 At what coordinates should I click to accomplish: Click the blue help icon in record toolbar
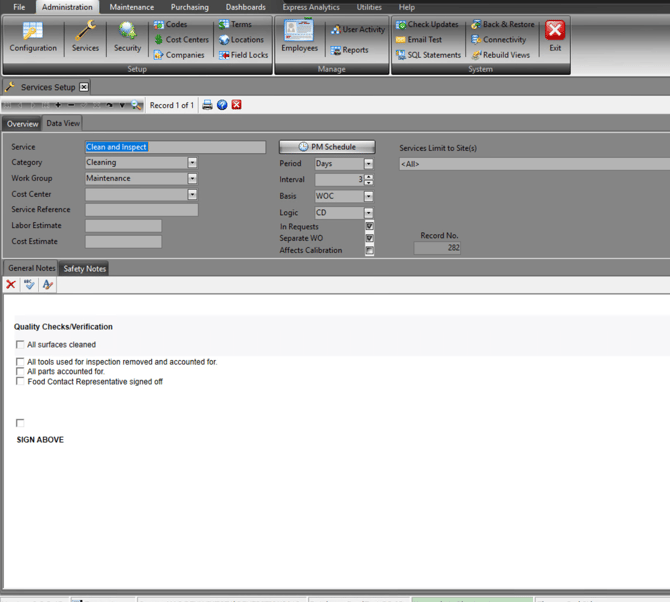point(222,105)
